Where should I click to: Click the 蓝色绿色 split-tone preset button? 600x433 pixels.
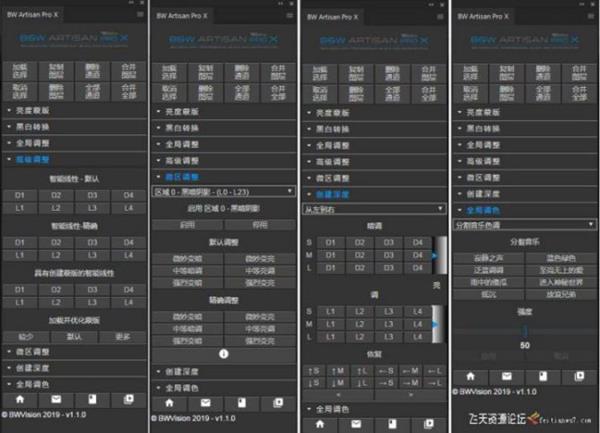[x=558, y=256]
